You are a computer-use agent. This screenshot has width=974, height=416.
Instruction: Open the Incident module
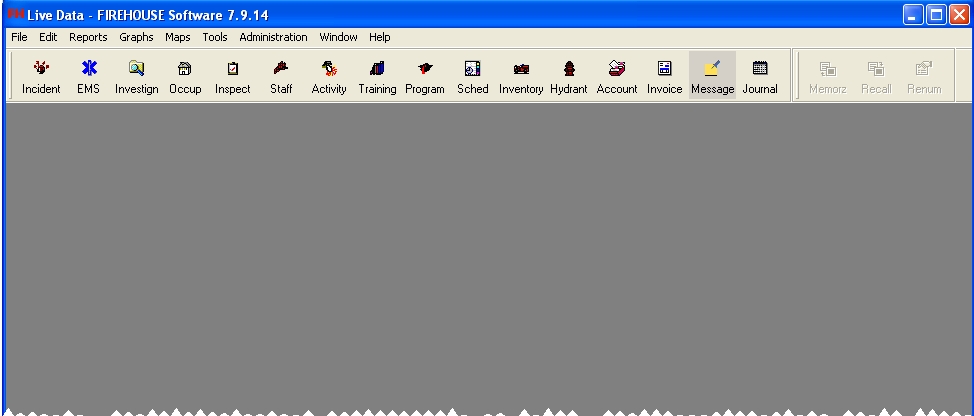(x=41, y=76)
